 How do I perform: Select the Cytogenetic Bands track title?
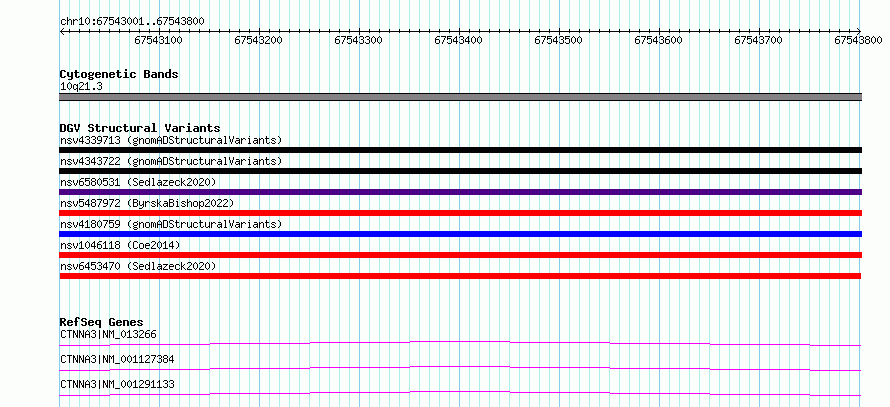pos(119,74)
